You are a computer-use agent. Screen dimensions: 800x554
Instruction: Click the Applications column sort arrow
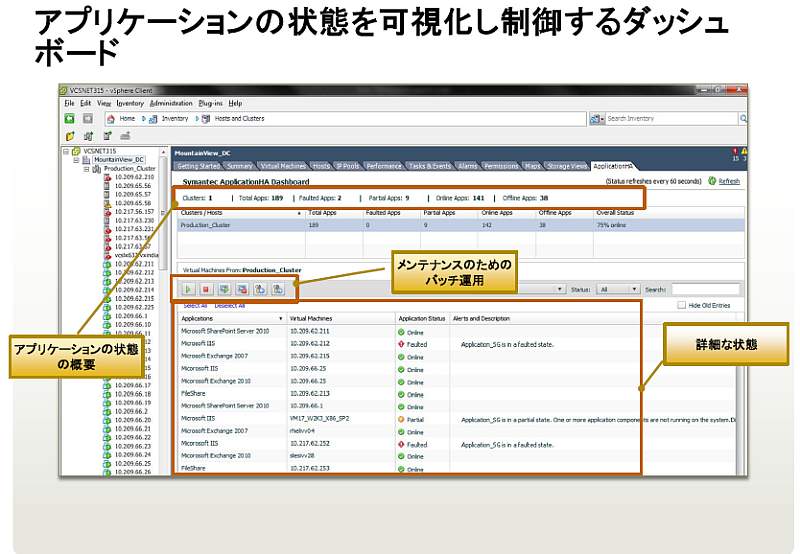pos(281,318)
